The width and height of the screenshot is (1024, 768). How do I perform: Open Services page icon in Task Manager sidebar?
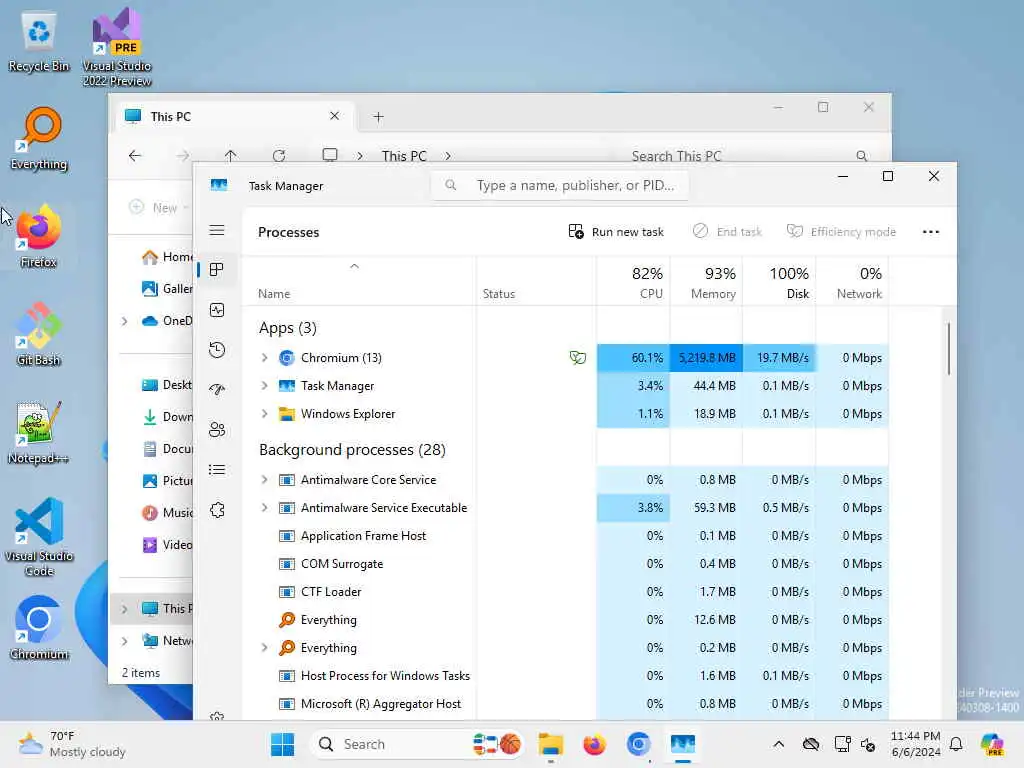point(217,510)
